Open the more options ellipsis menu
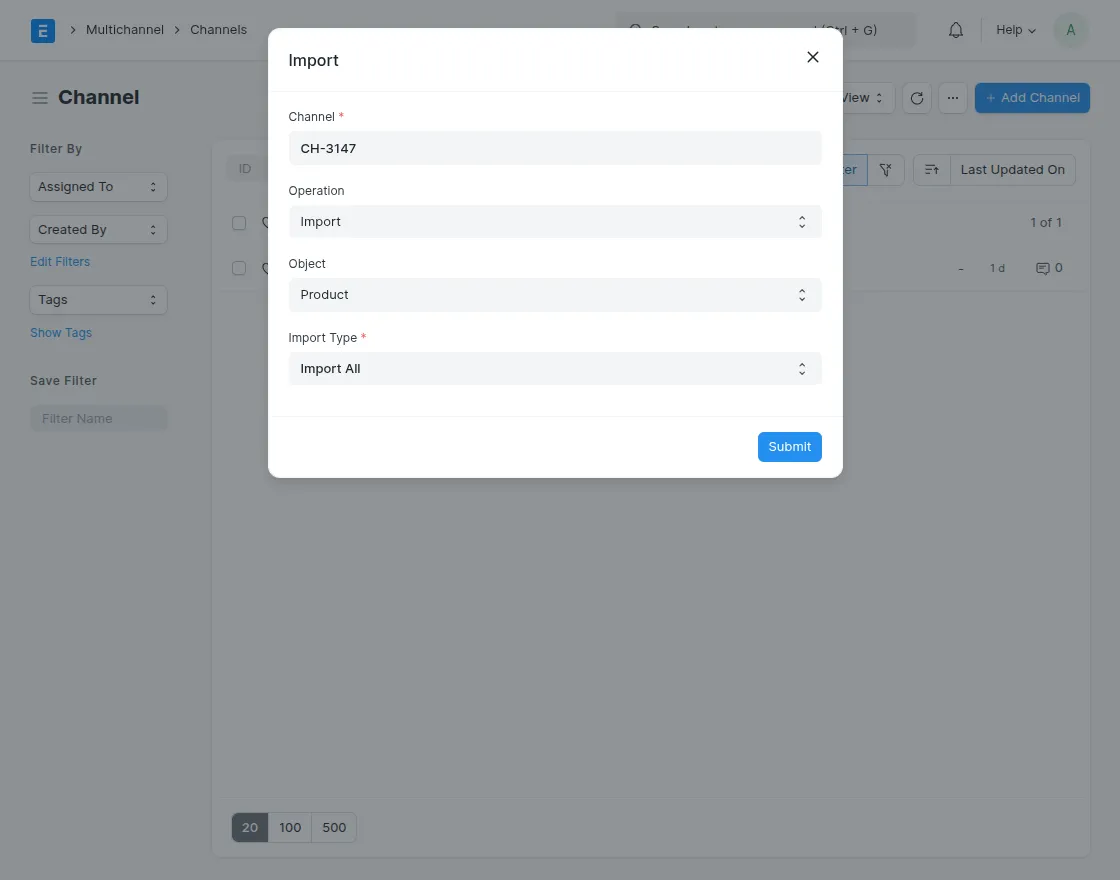The image size is (1120, 880). 952,98
